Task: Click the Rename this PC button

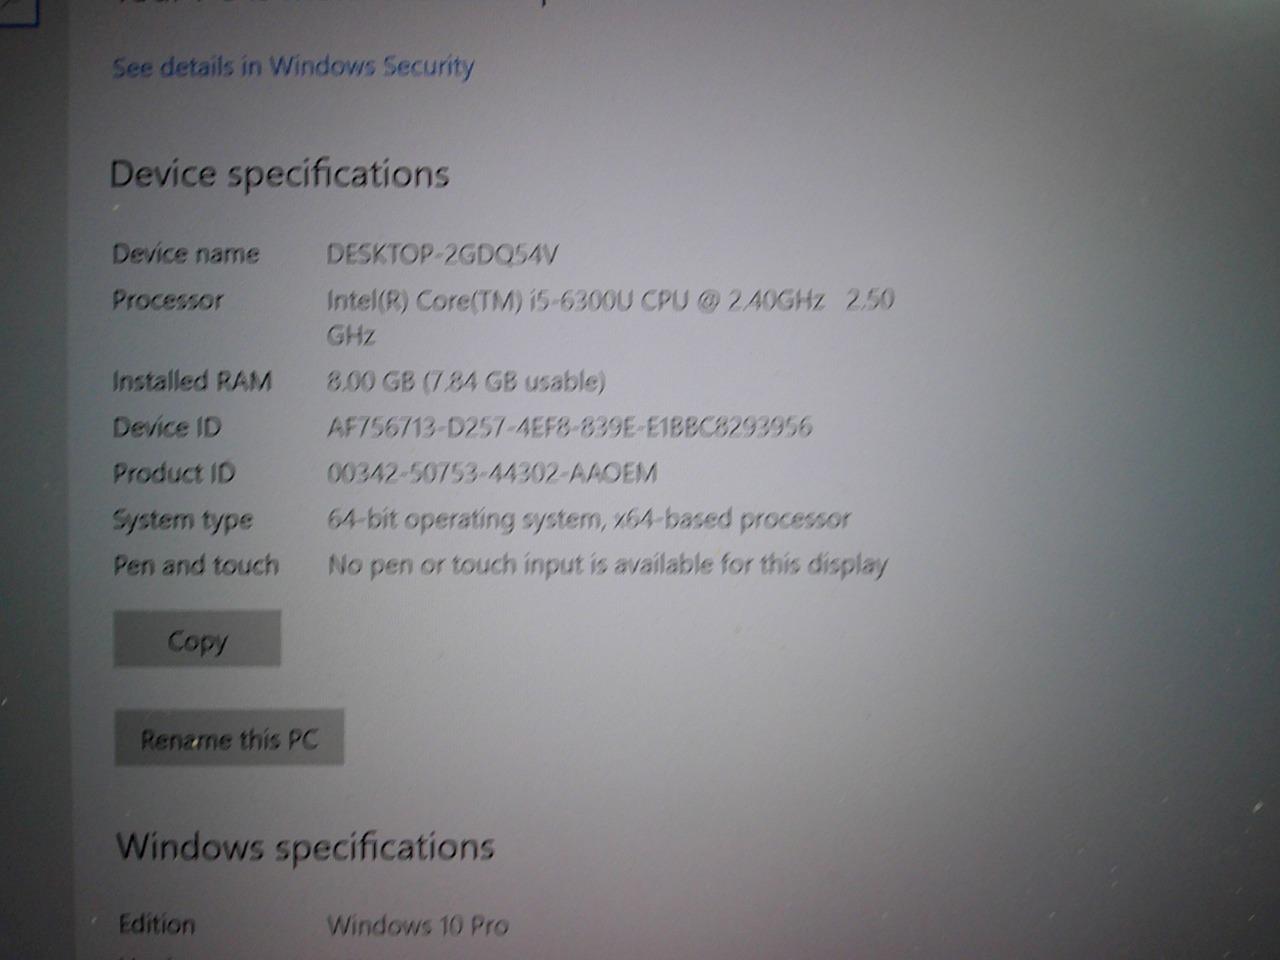Action: point(229,738)
